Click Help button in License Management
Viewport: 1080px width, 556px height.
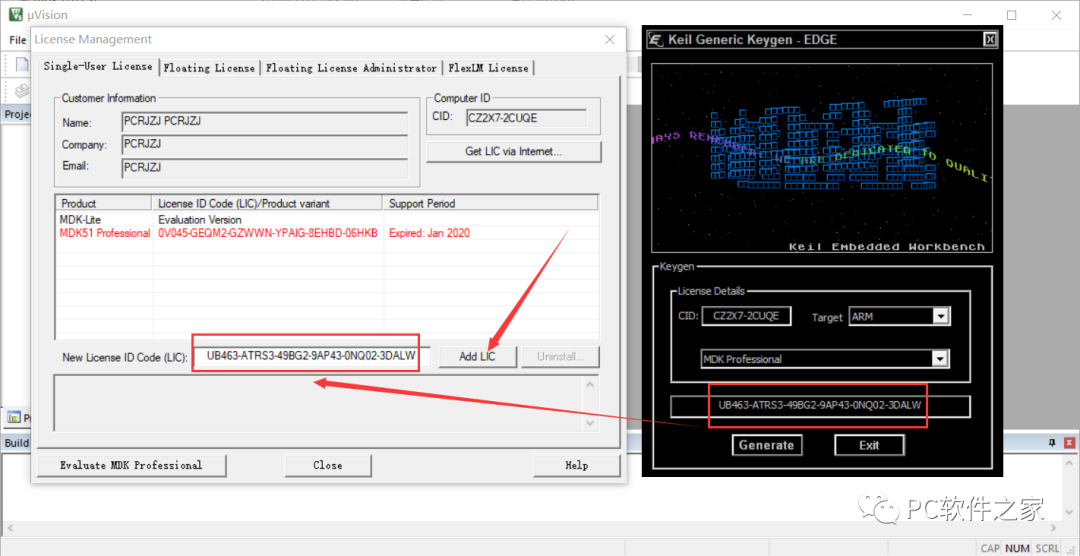(x=577, y=465)
